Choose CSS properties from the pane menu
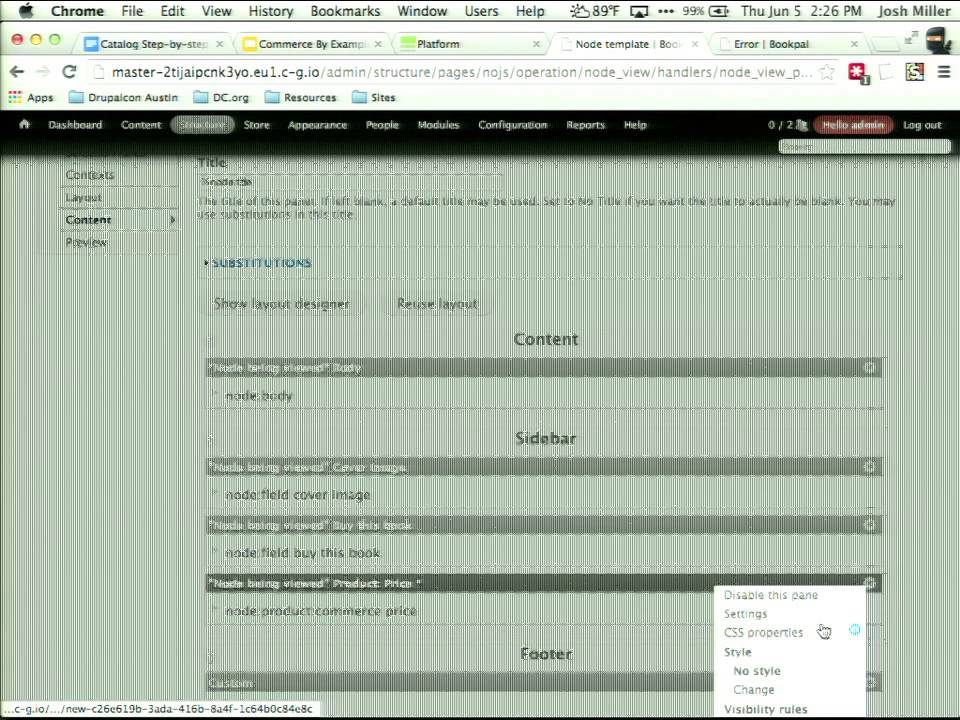The height and width of the screenshot is (720, 960). [763, 632]
